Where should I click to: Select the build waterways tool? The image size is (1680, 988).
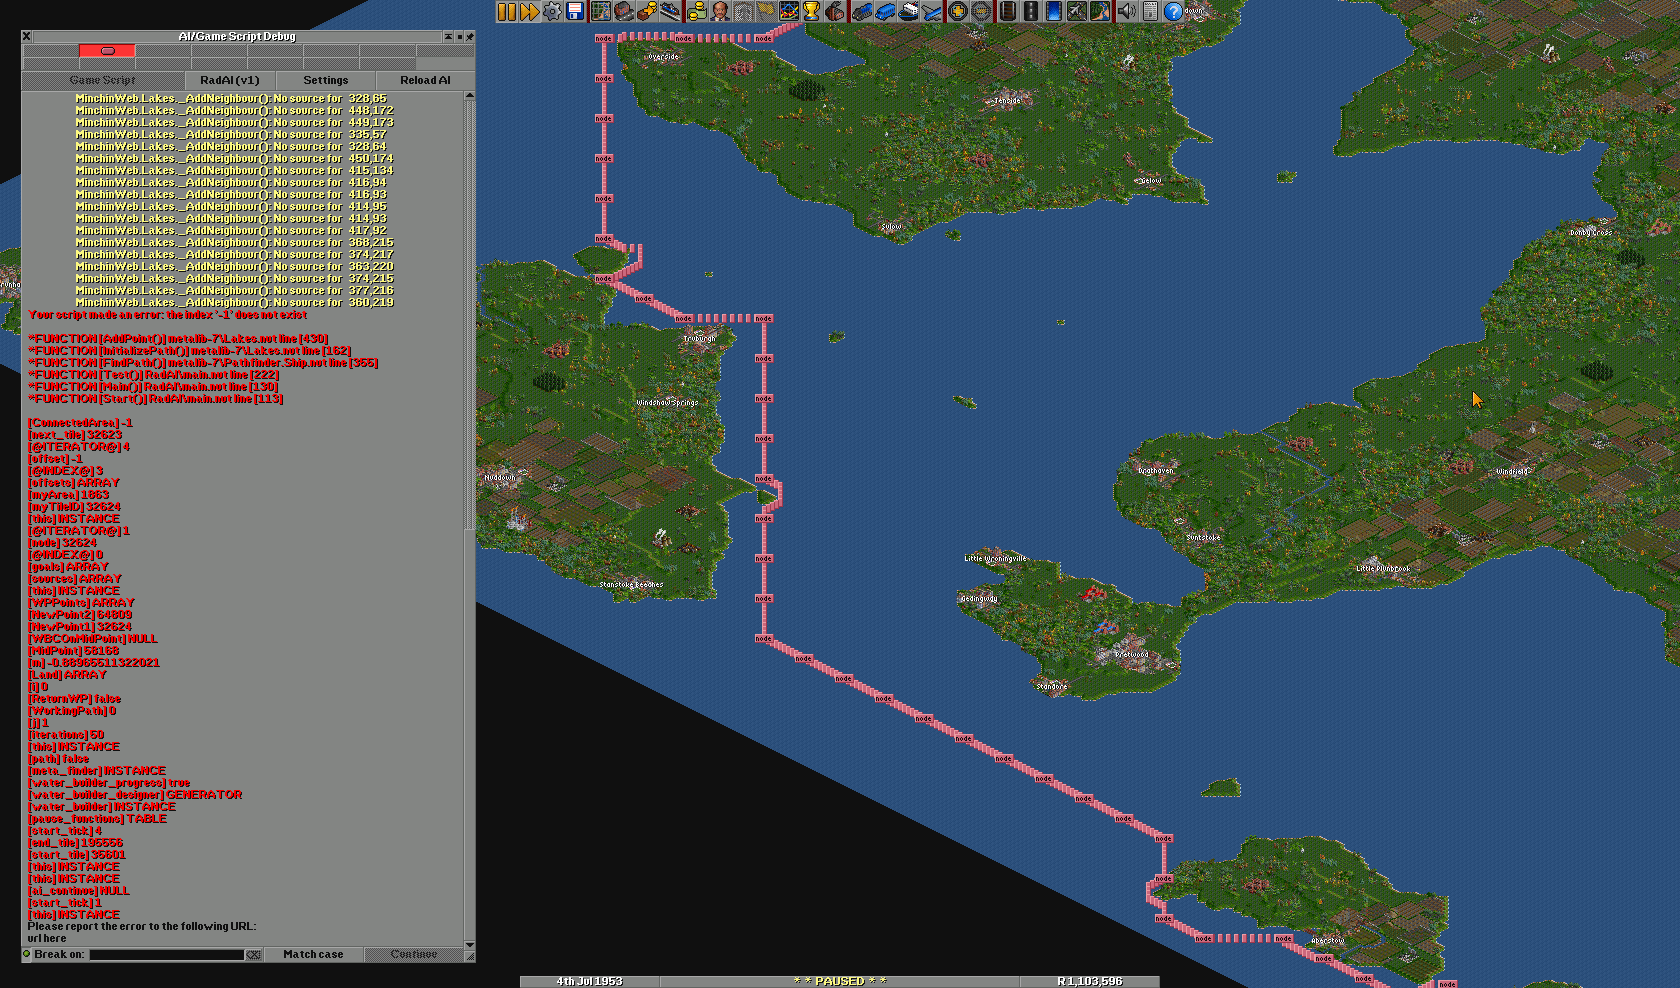(x=1054, y=12)
